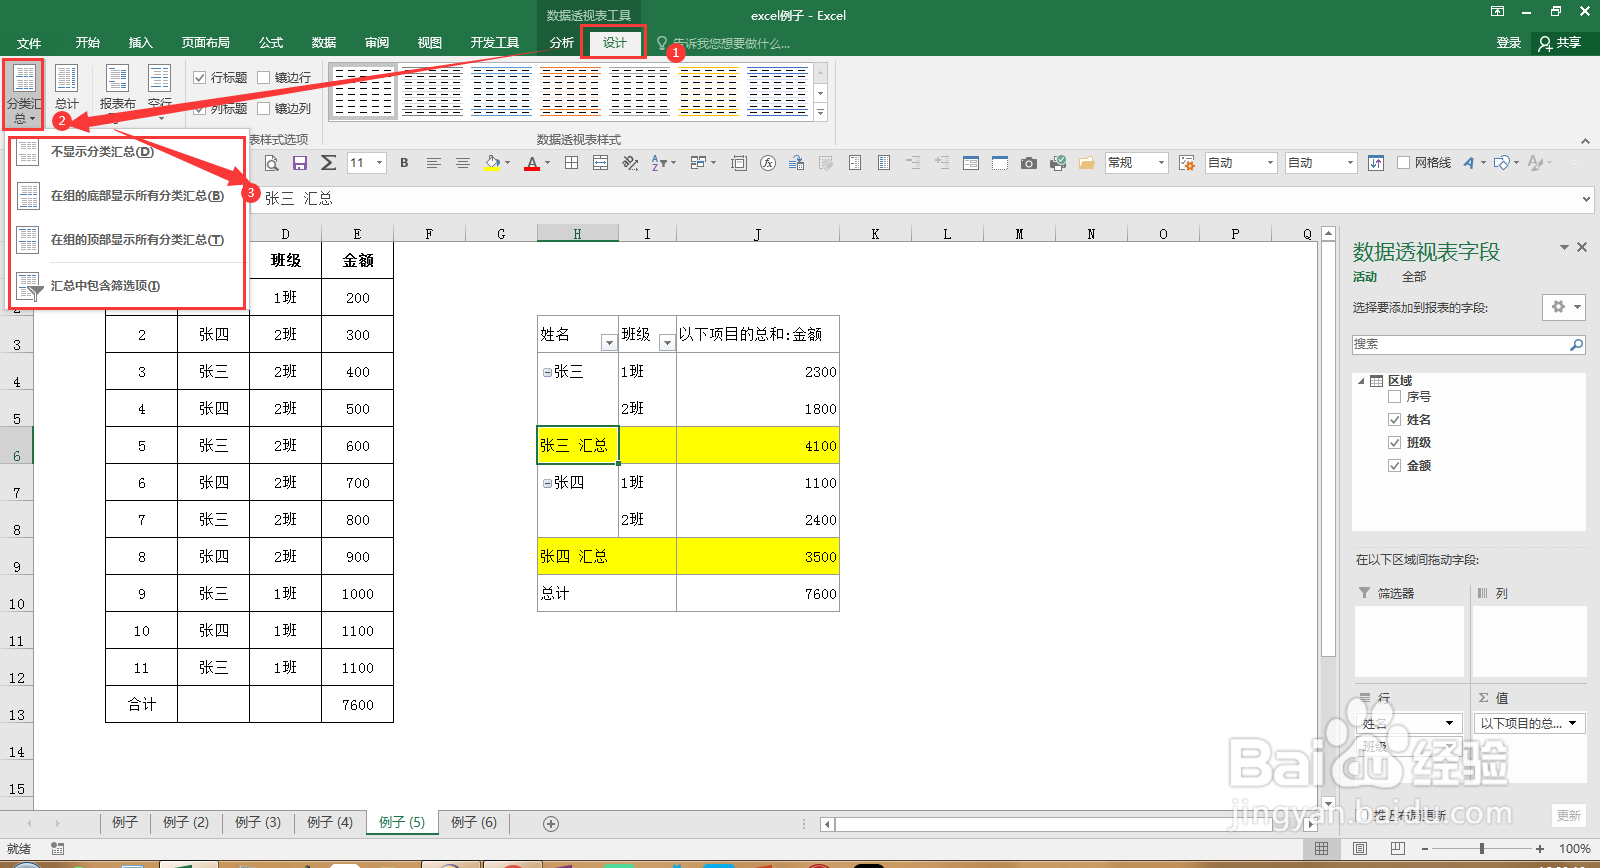
Task: Click the camera icon in toolbar
Action: (x=1028, y=163)
